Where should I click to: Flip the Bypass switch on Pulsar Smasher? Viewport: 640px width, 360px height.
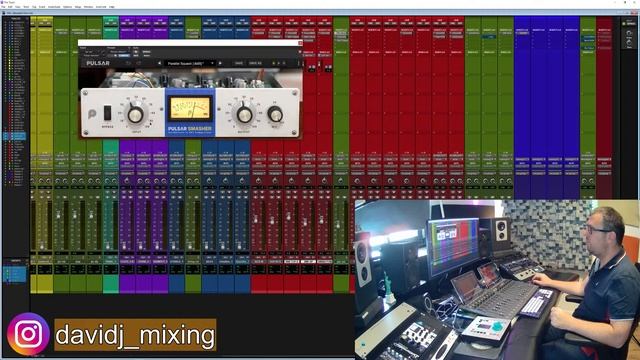click(x=107, y=113)
